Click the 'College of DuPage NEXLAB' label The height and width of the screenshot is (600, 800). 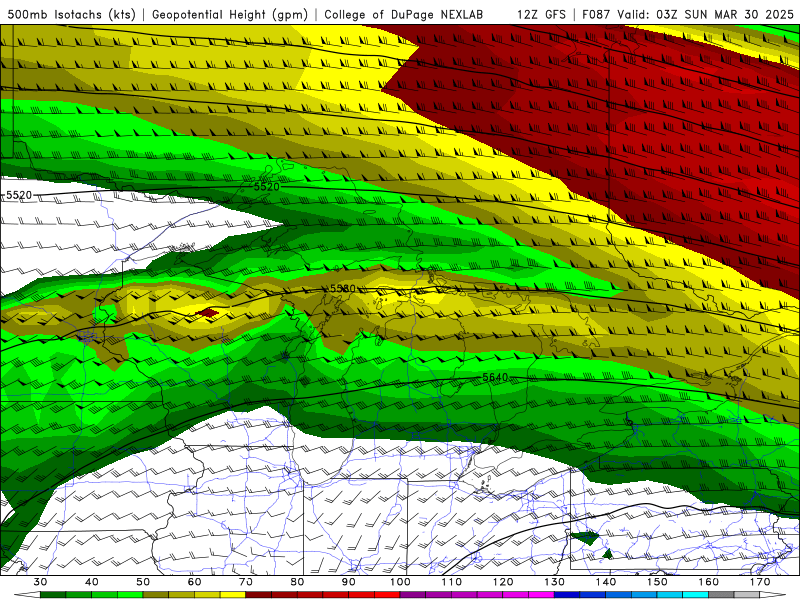[x=403, y=14]
